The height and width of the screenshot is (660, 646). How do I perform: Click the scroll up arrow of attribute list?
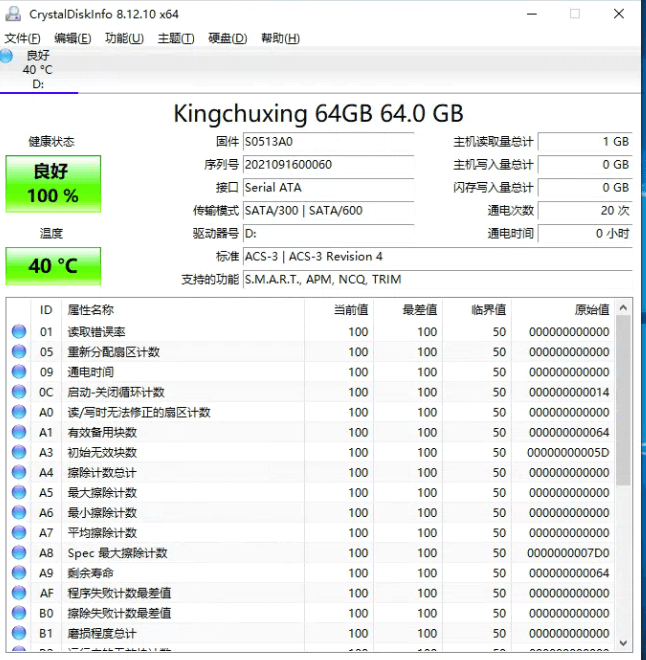(x=623, y=308)
